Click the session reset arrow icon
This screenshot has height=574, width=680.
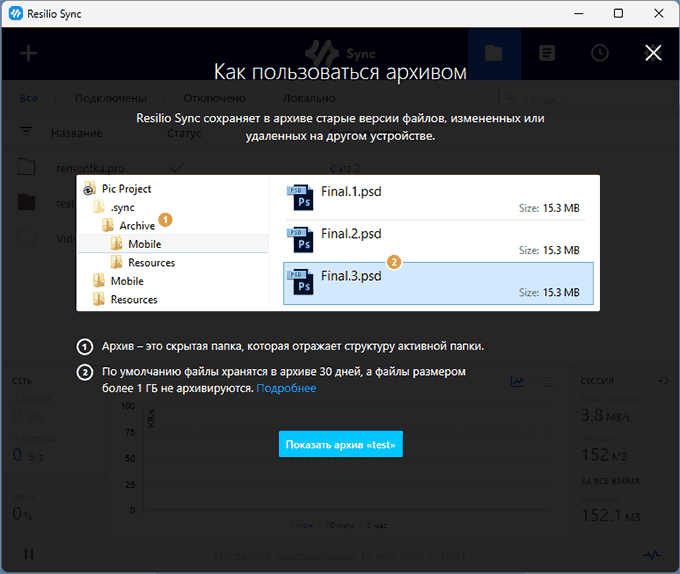[664, 381]
